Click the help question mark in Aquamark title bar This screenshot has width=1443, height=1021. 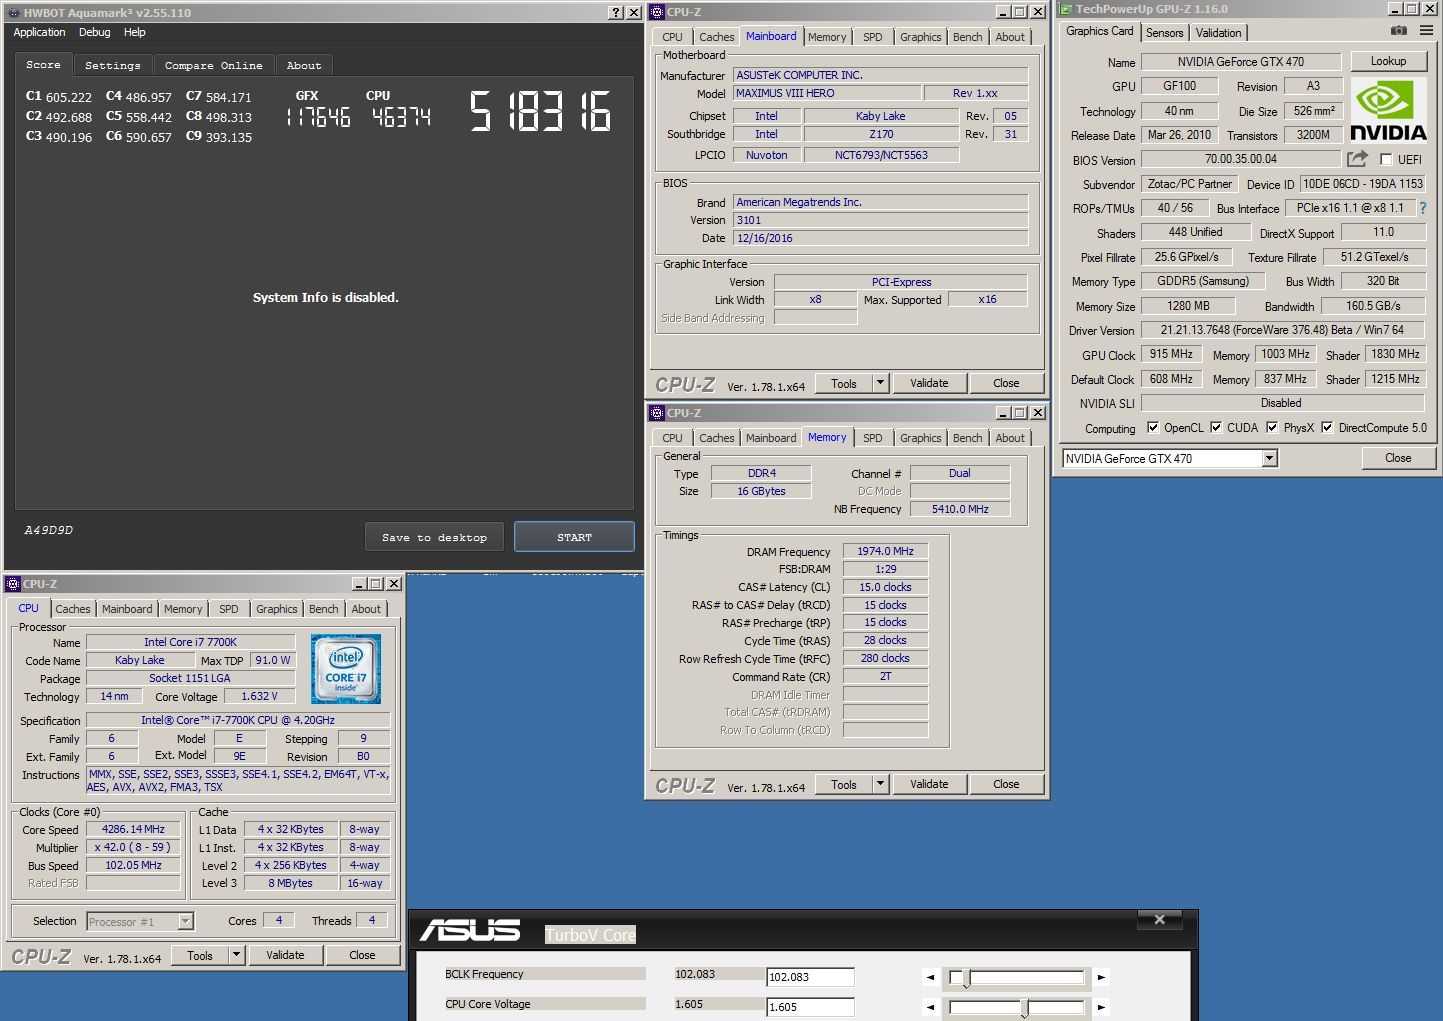[x=616, y=12]
